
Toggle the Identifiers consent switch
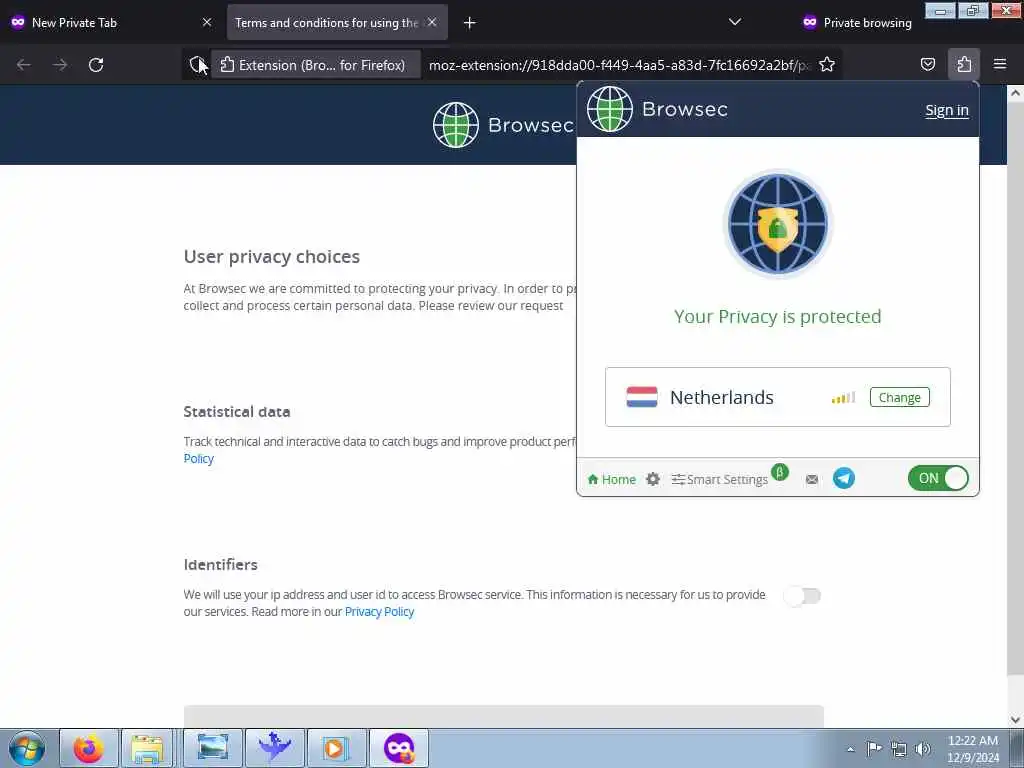tap(802, 596)
